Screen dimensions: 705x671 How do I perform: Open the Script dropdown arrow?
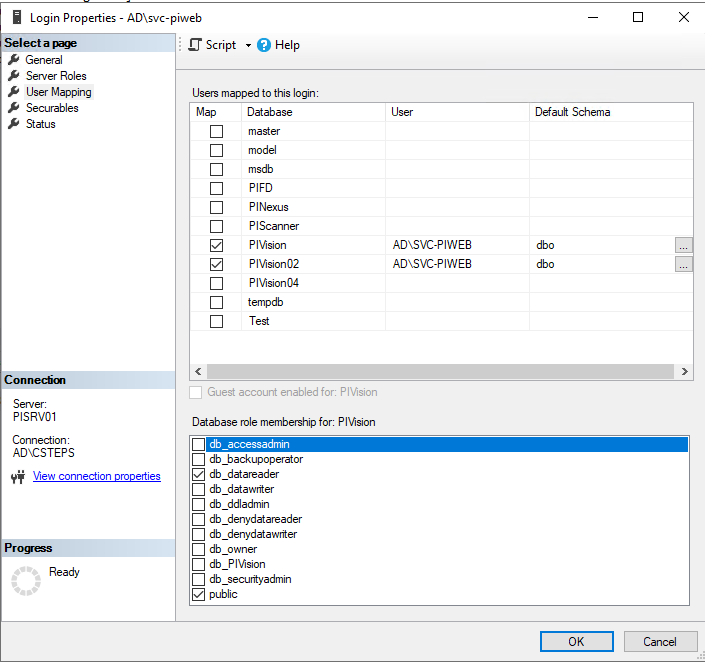(248, 45)
